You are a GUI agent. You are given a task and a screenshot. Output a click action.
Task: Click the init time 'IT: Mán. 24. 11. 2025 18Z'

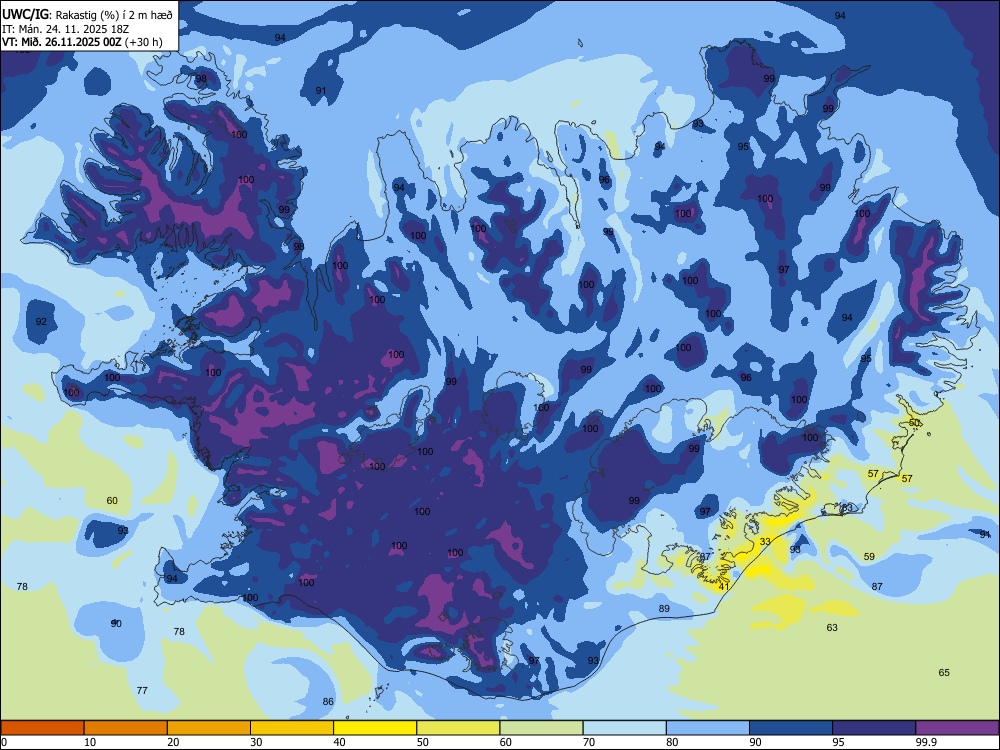[65, 29]
